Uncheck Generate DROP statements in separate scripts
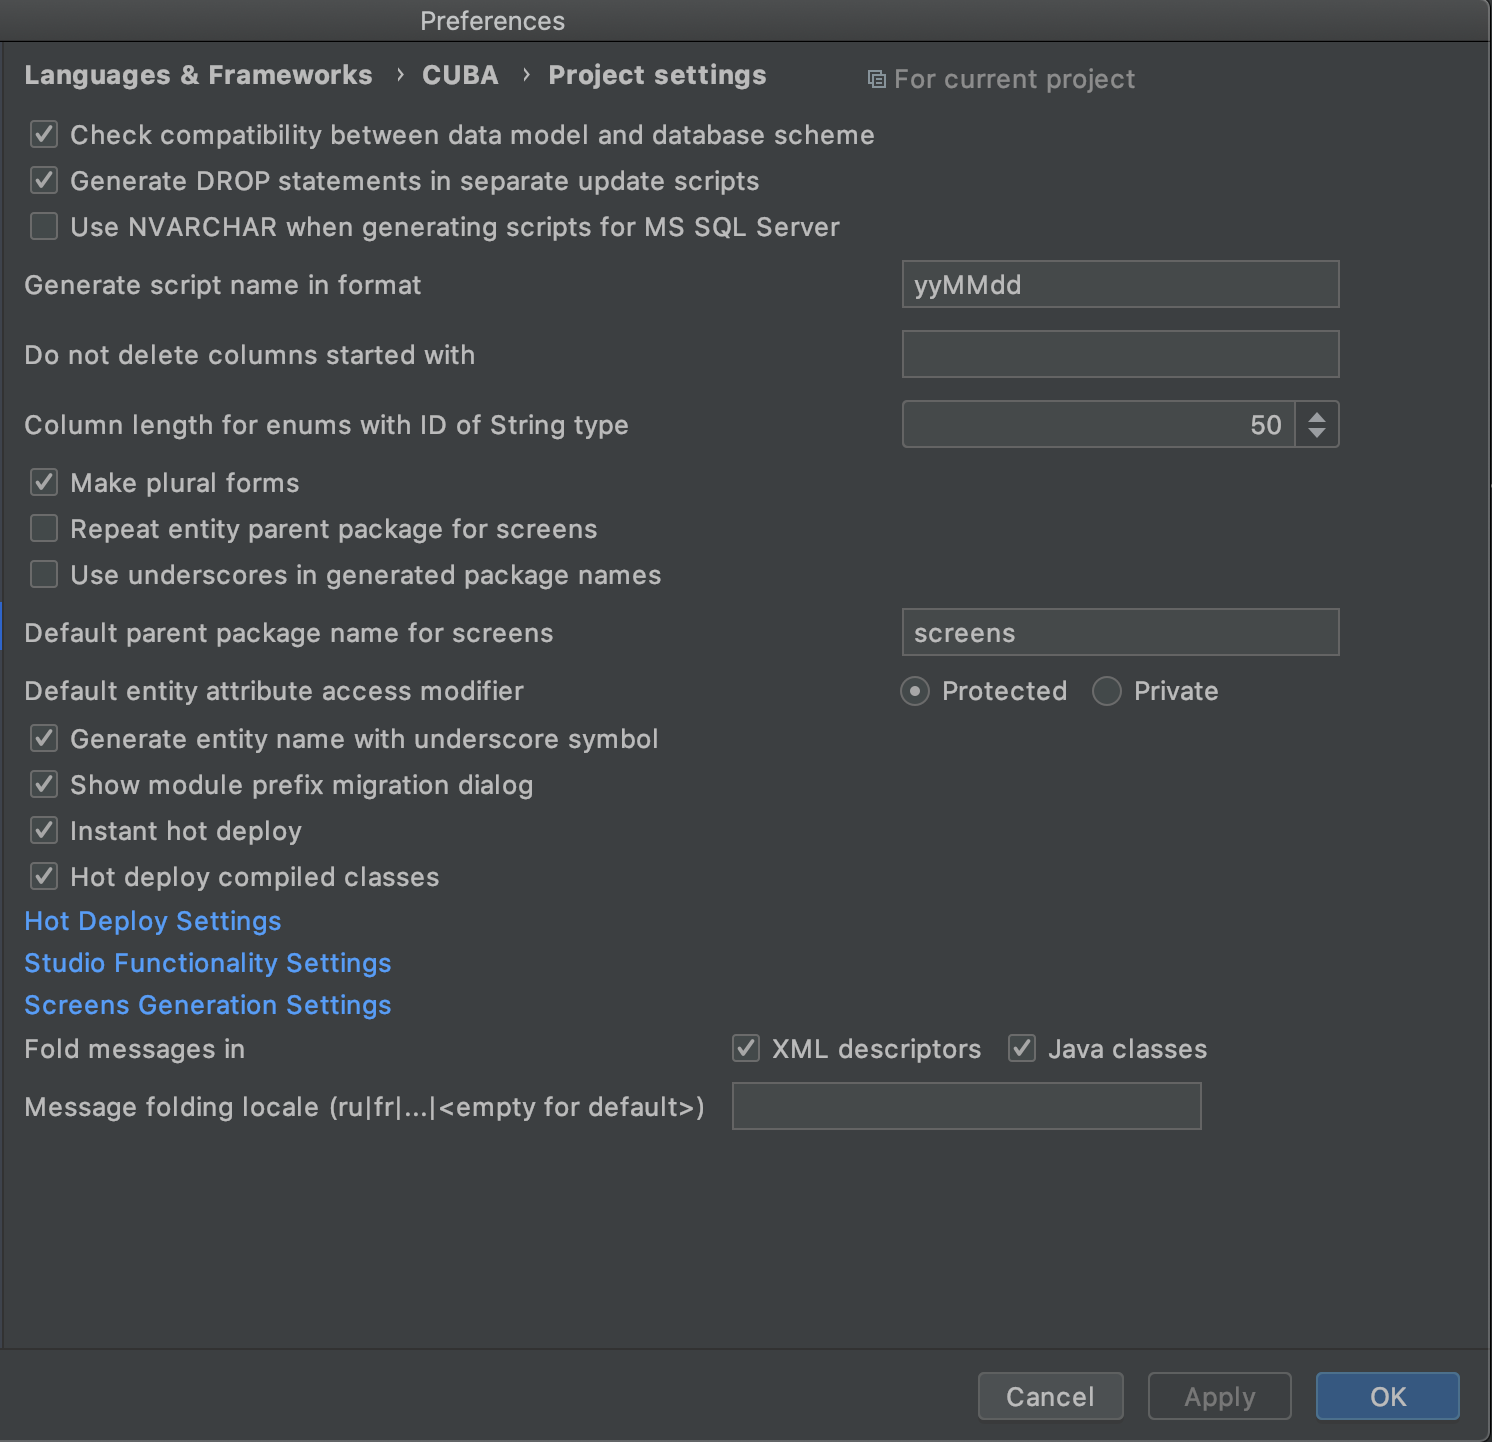Image resolution: width=1492 pixels, height=1442 pixels. [x=44, y=180]
